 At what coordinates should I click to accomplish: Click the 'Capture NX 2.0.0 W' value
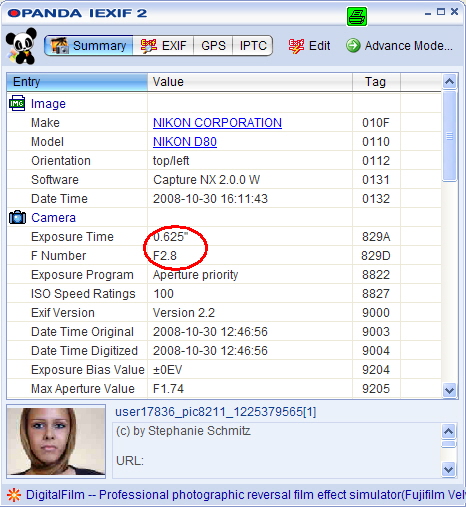(206, 180)
